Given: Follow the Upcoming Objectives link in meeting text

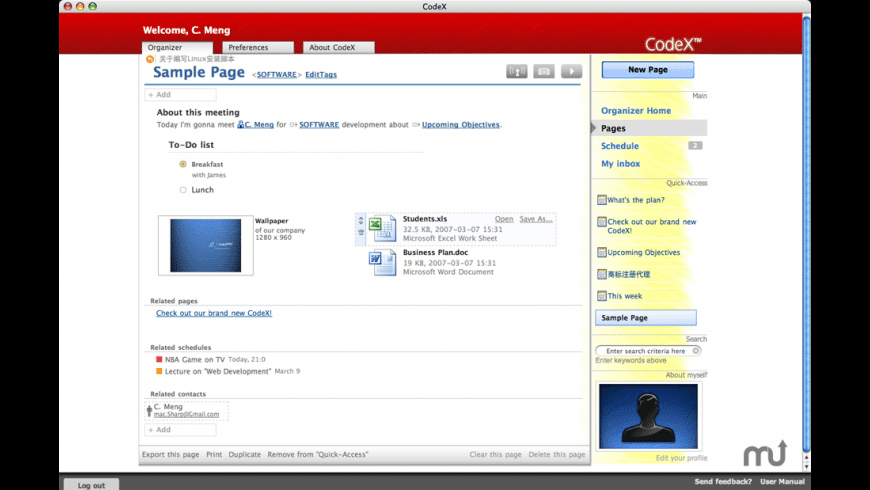Looking at the screenshot, I should [x=461, y=125].
